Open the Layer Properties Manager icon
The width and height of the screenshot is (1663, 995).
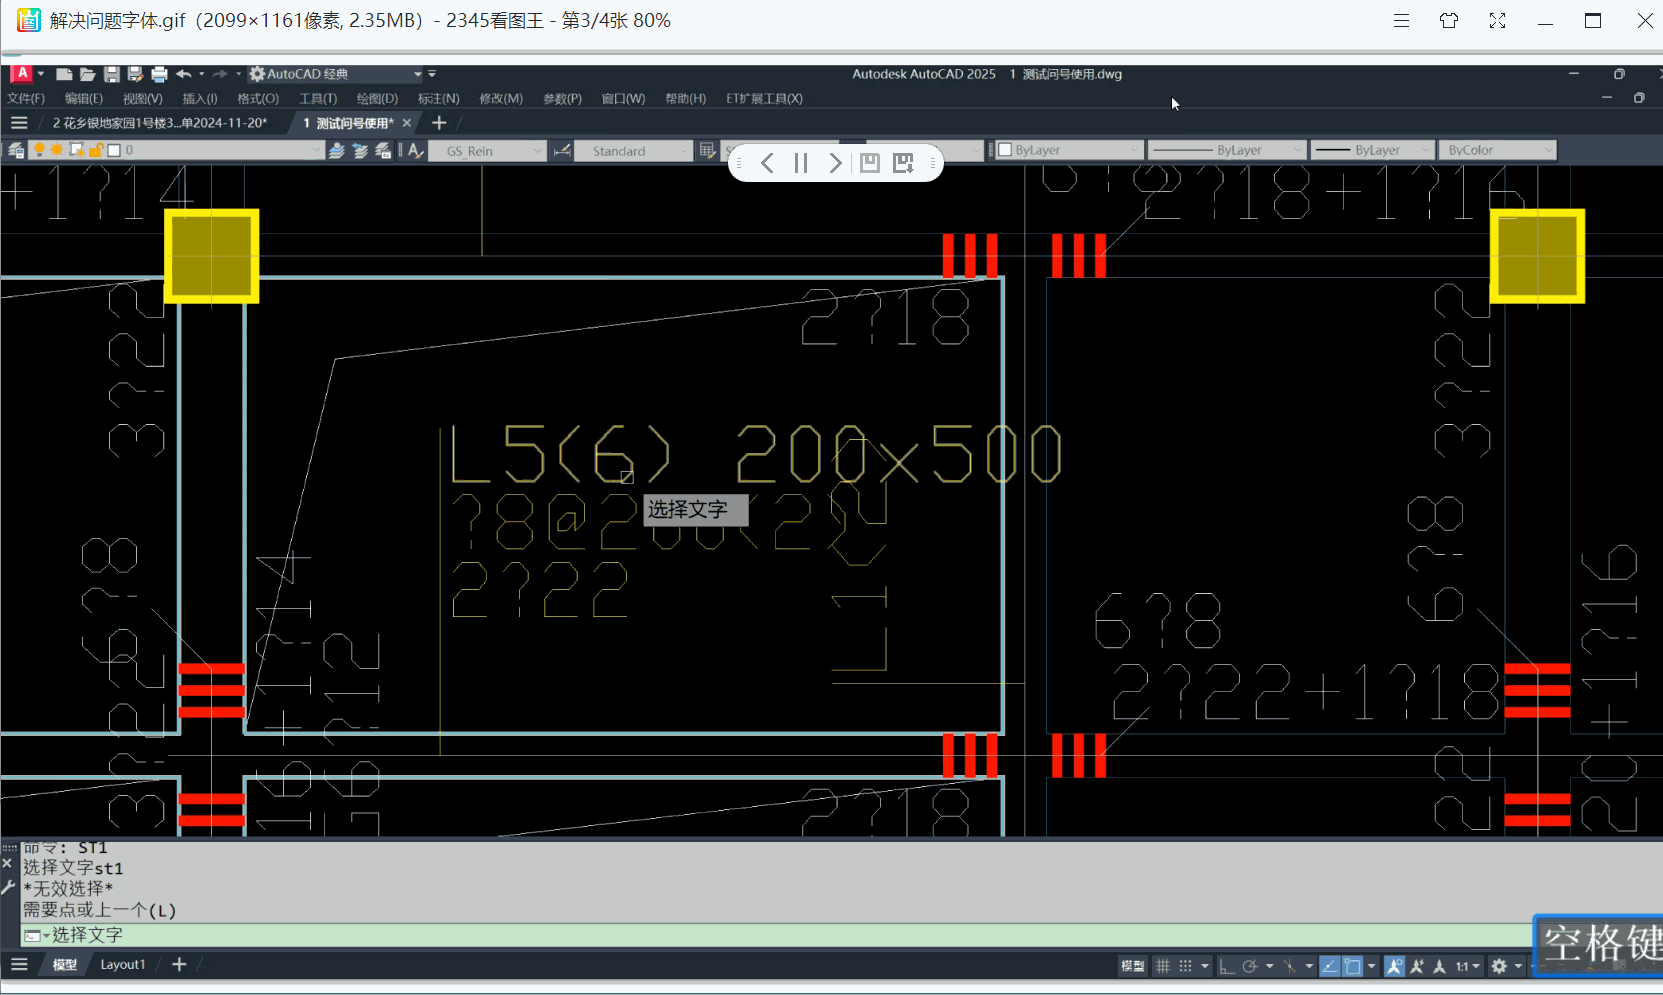pyautogui.click(x=16, y=150)
